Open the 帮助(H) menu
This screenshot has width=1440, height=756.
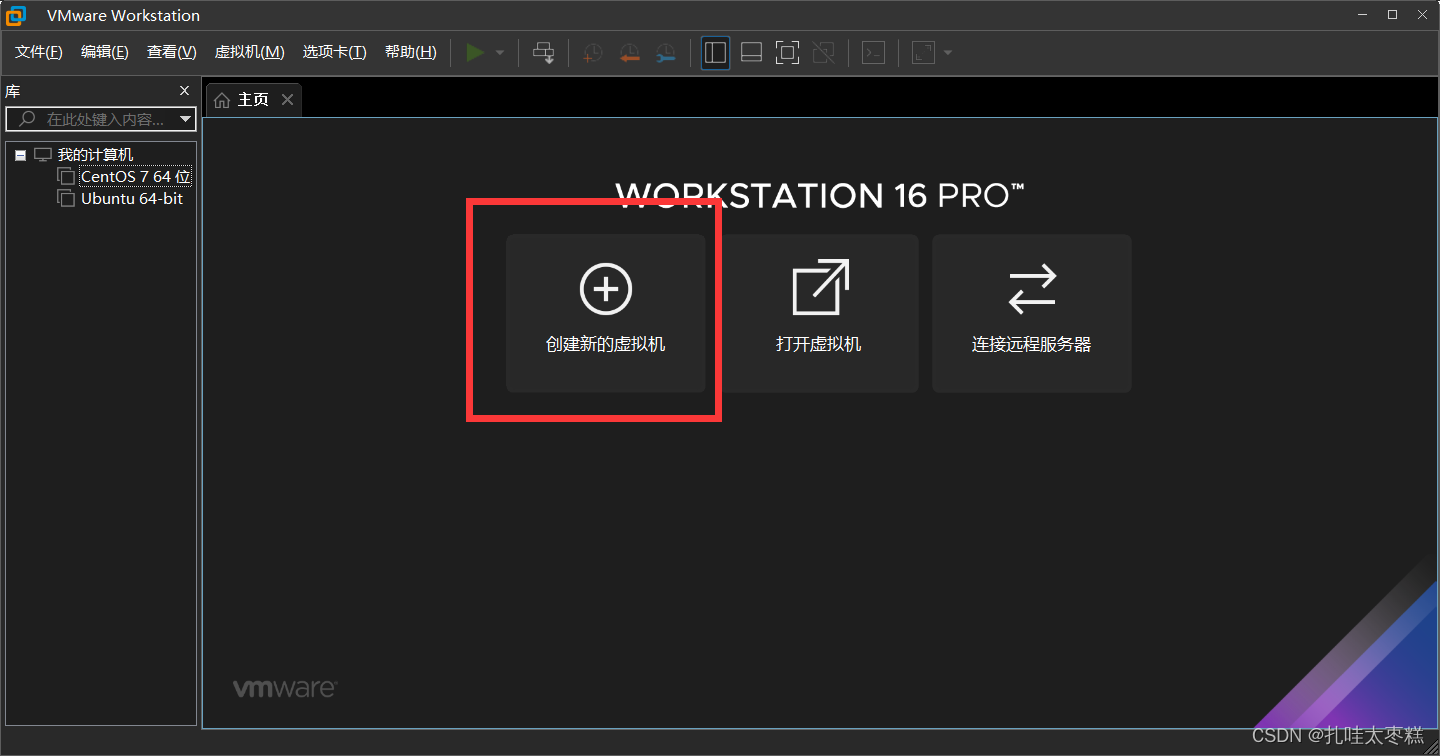pos(411,52)
